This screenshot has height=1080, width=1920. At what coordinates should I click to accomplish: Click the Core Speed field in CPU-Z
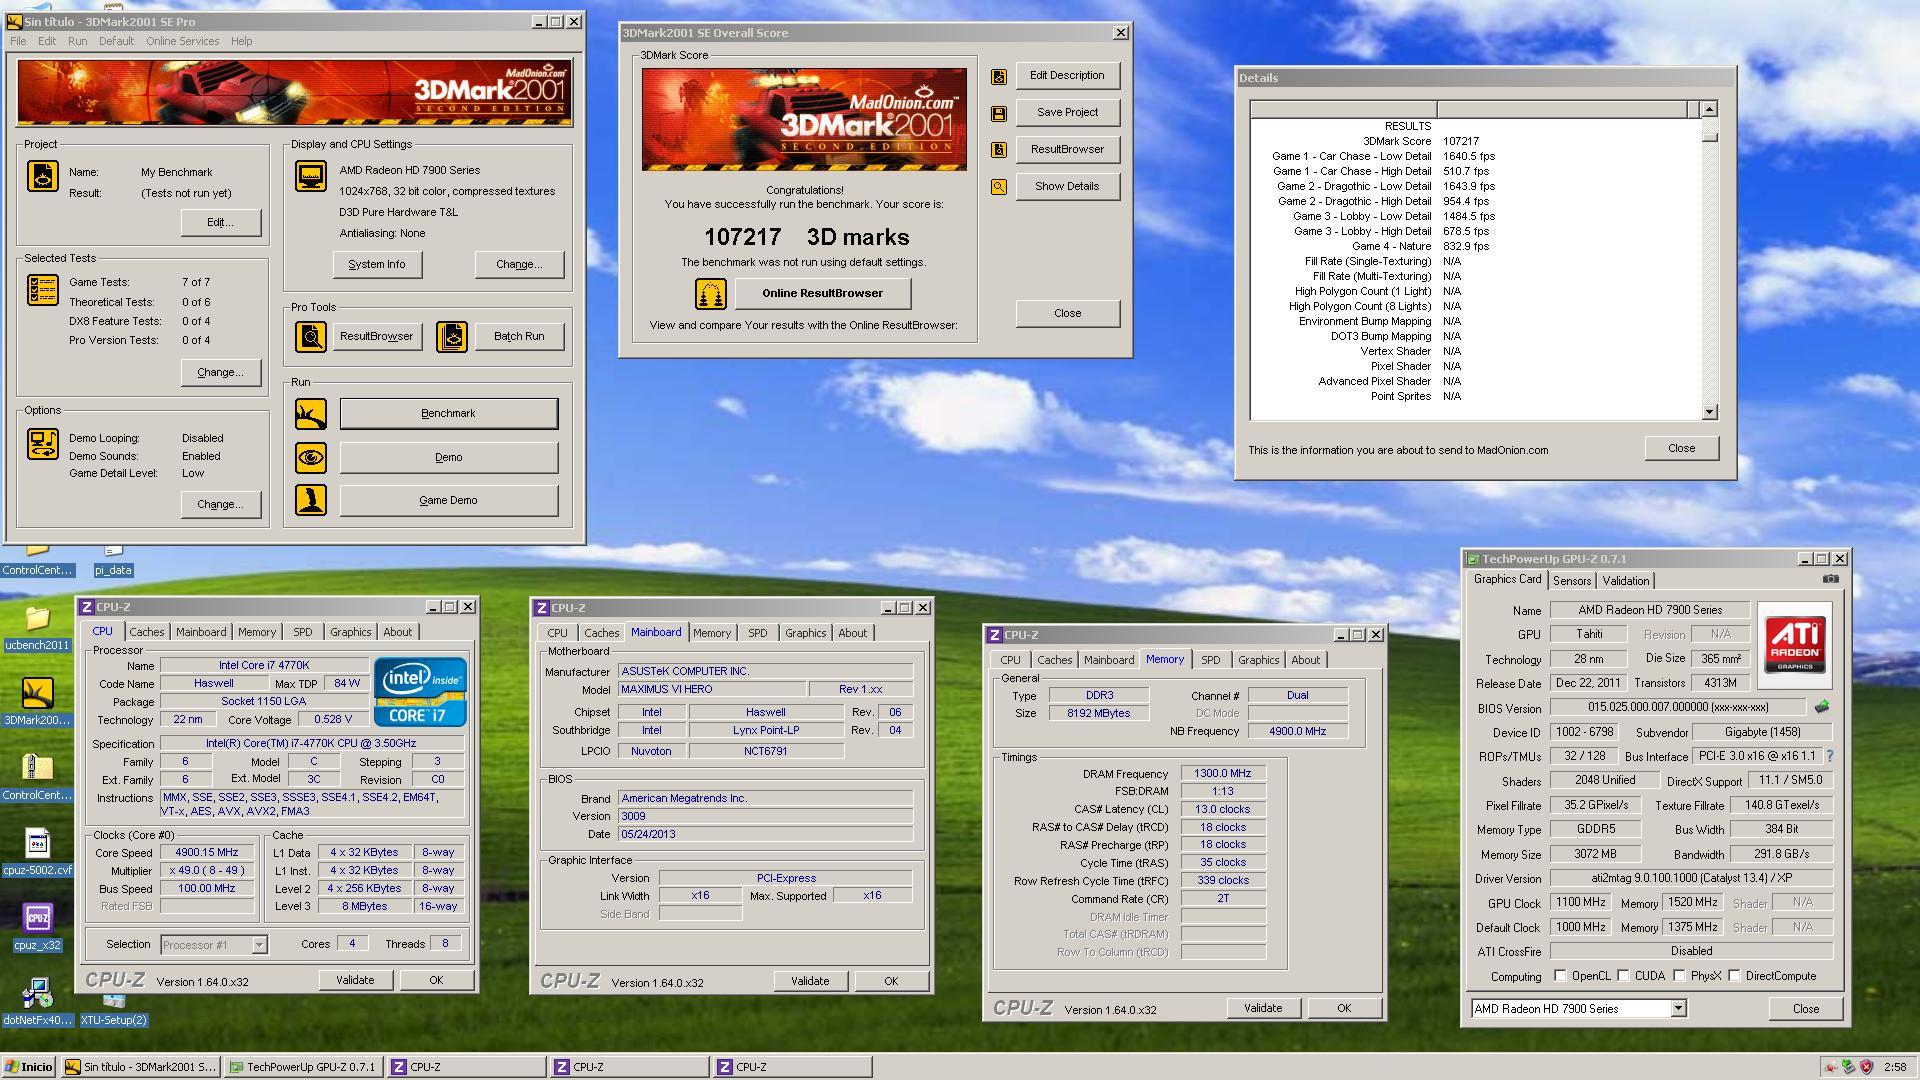coord(207,853)
